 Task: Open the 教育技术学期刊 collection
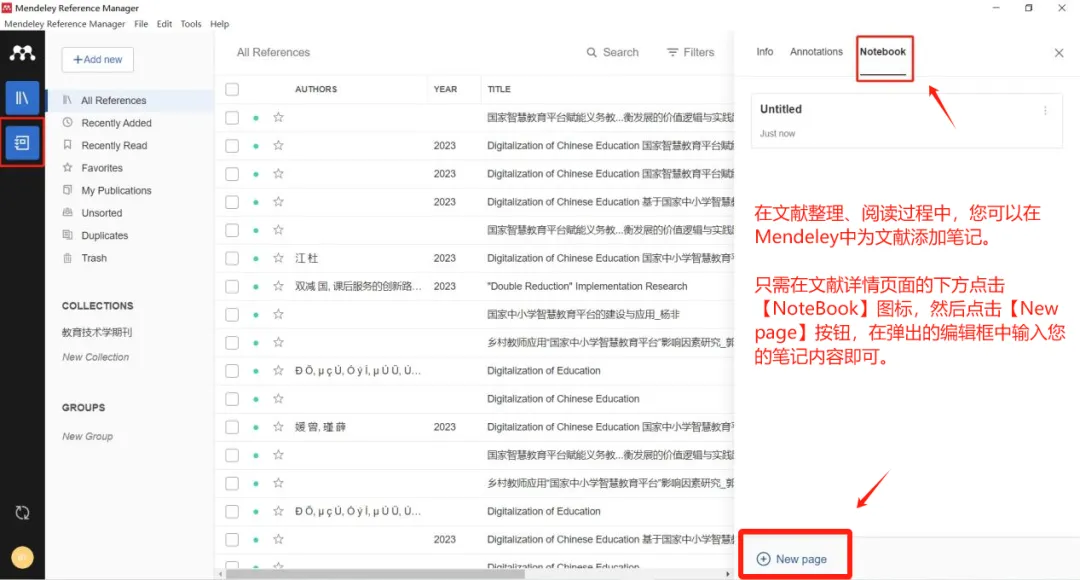click(97, 333)
